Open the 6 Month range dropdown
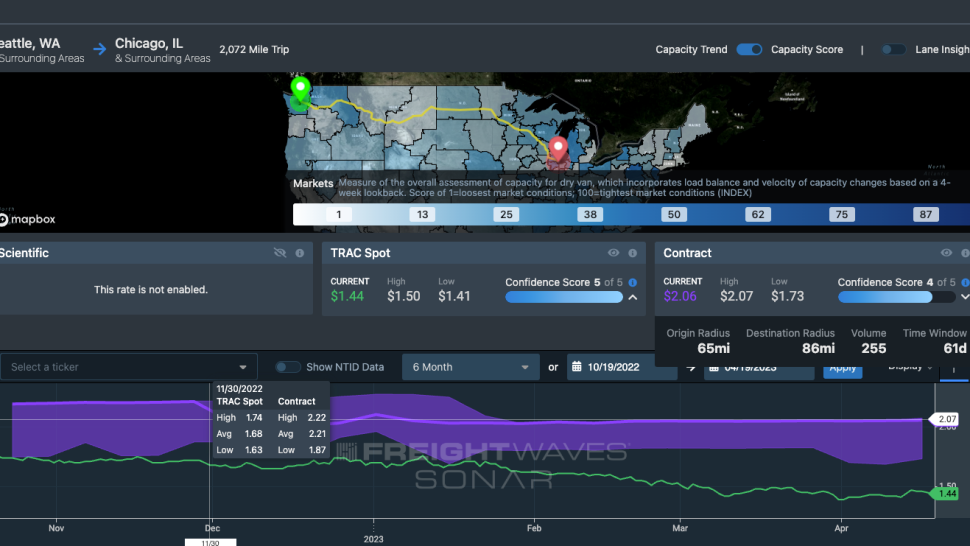This screenshot has width=970, height=546. [471, 367]
